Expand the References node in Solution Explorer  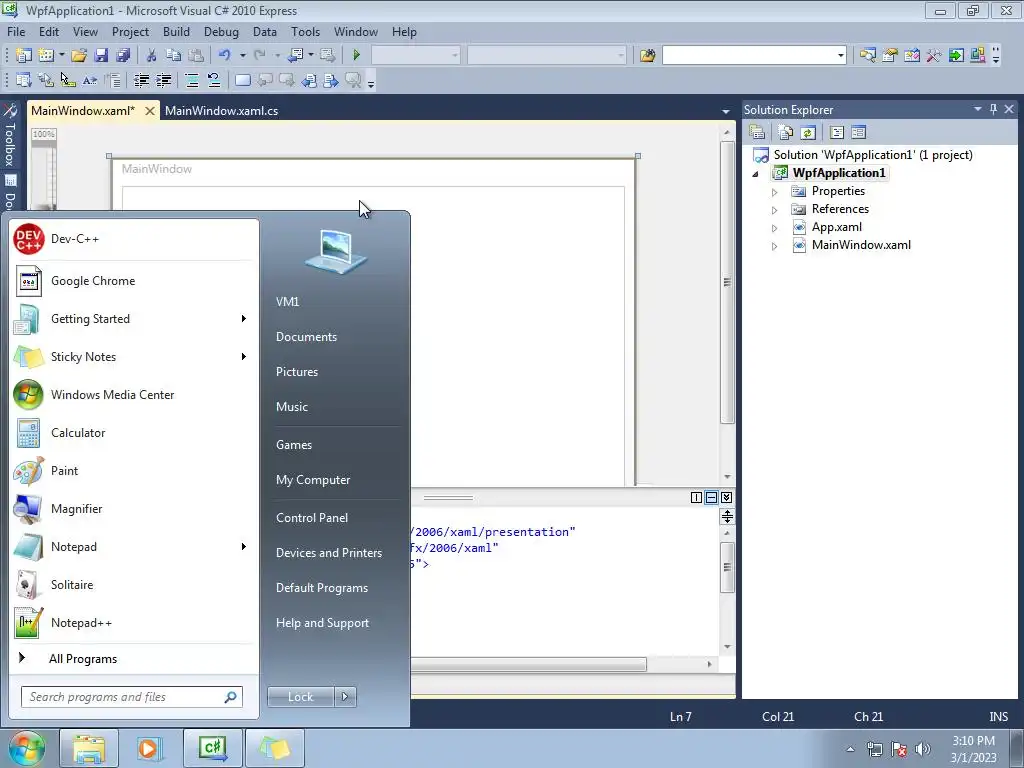tap(775, 210)
